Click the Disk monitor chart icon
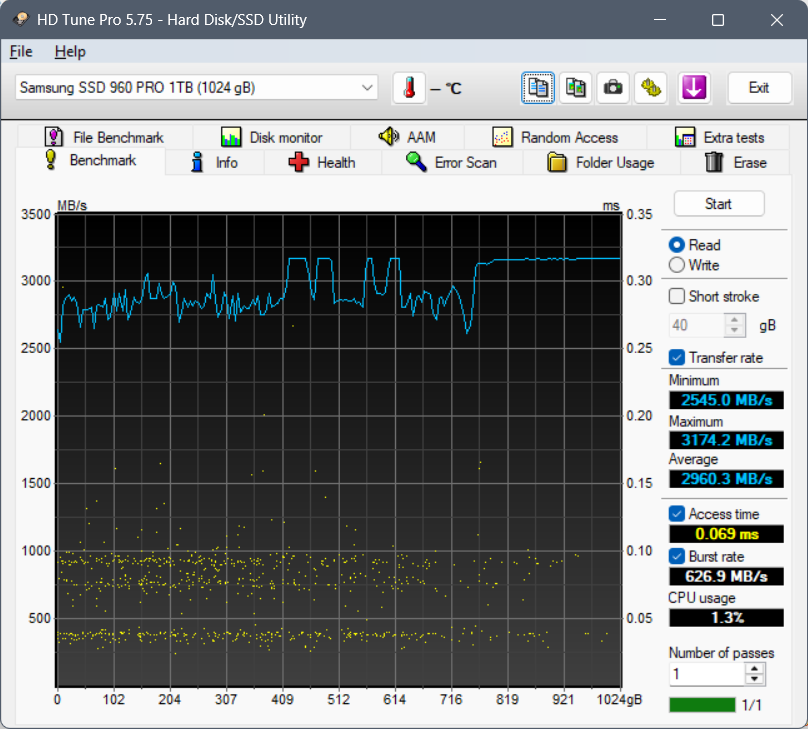 coord(231,137)
